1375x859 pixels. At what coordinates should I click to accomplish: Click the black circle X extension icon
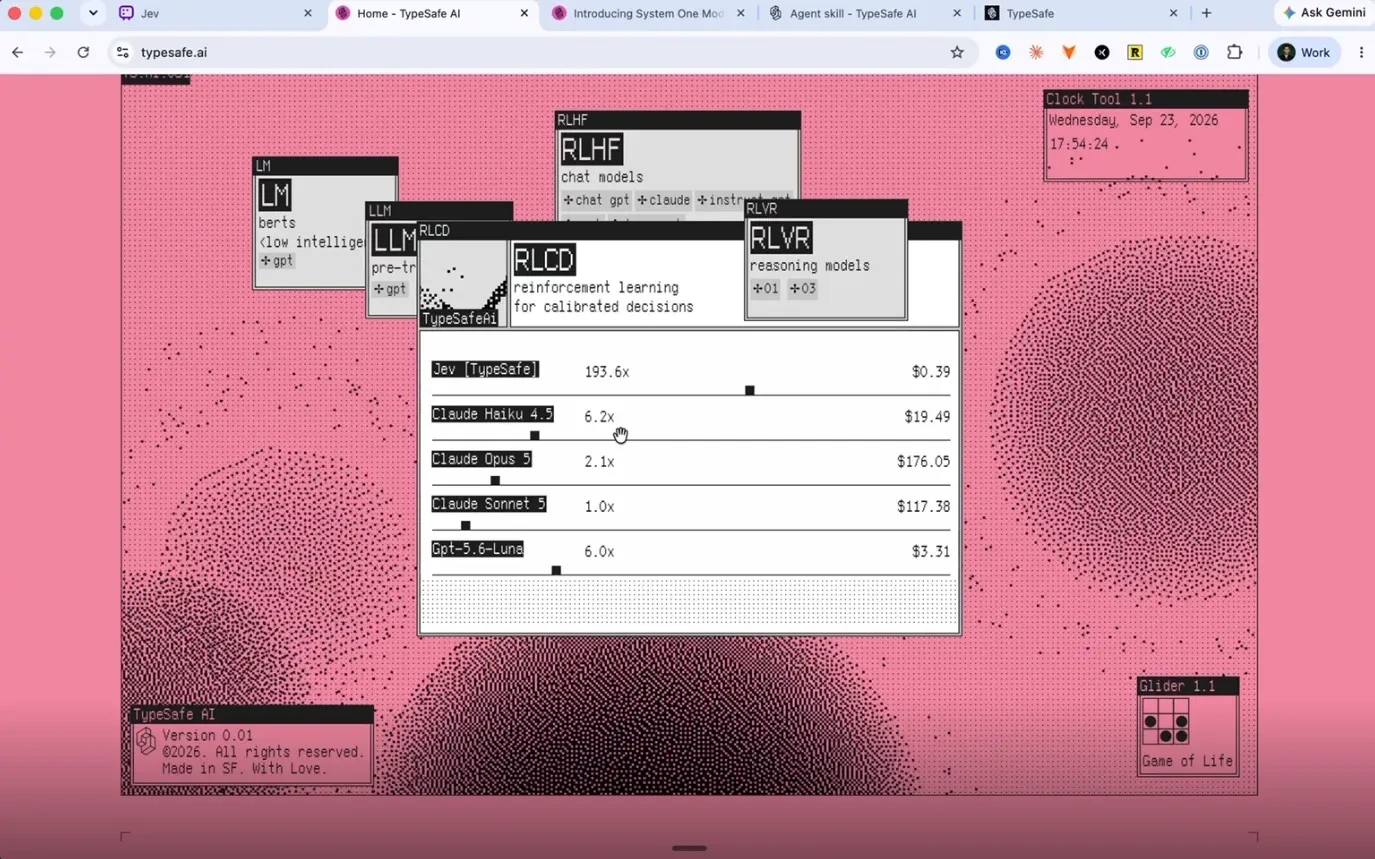[x=1102, y=53]
